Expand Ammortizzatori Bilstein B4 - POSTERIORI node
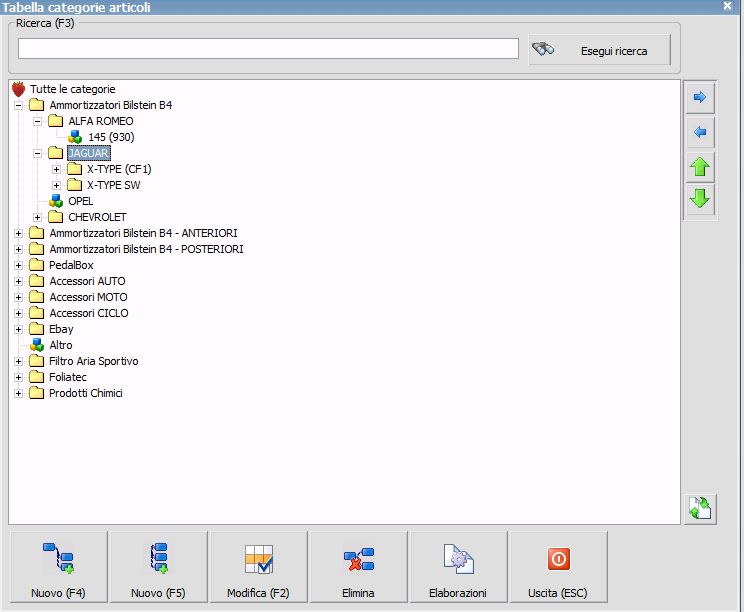The width and height of the screenshot is (744, 612). pos(19,250)
